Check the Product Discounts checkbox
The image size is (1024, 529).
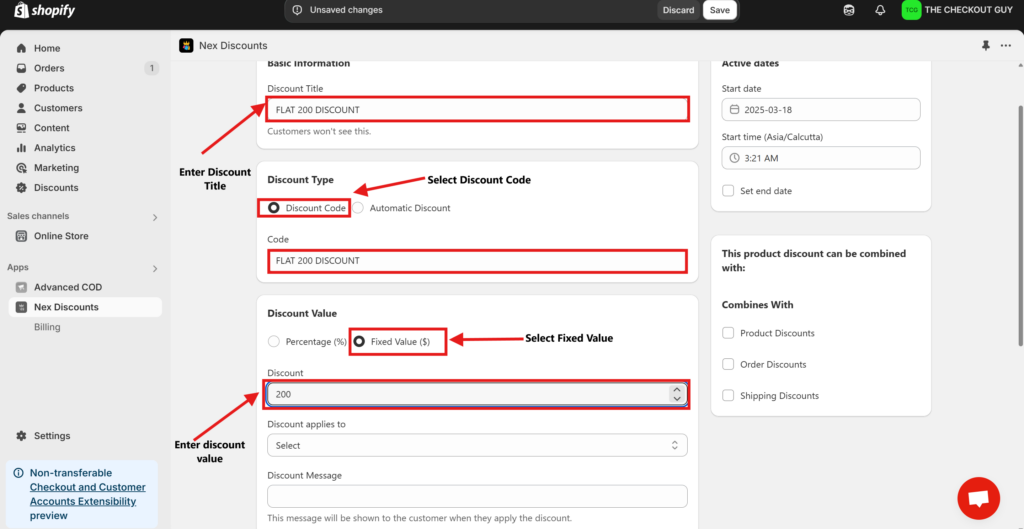tap(728, 333)
